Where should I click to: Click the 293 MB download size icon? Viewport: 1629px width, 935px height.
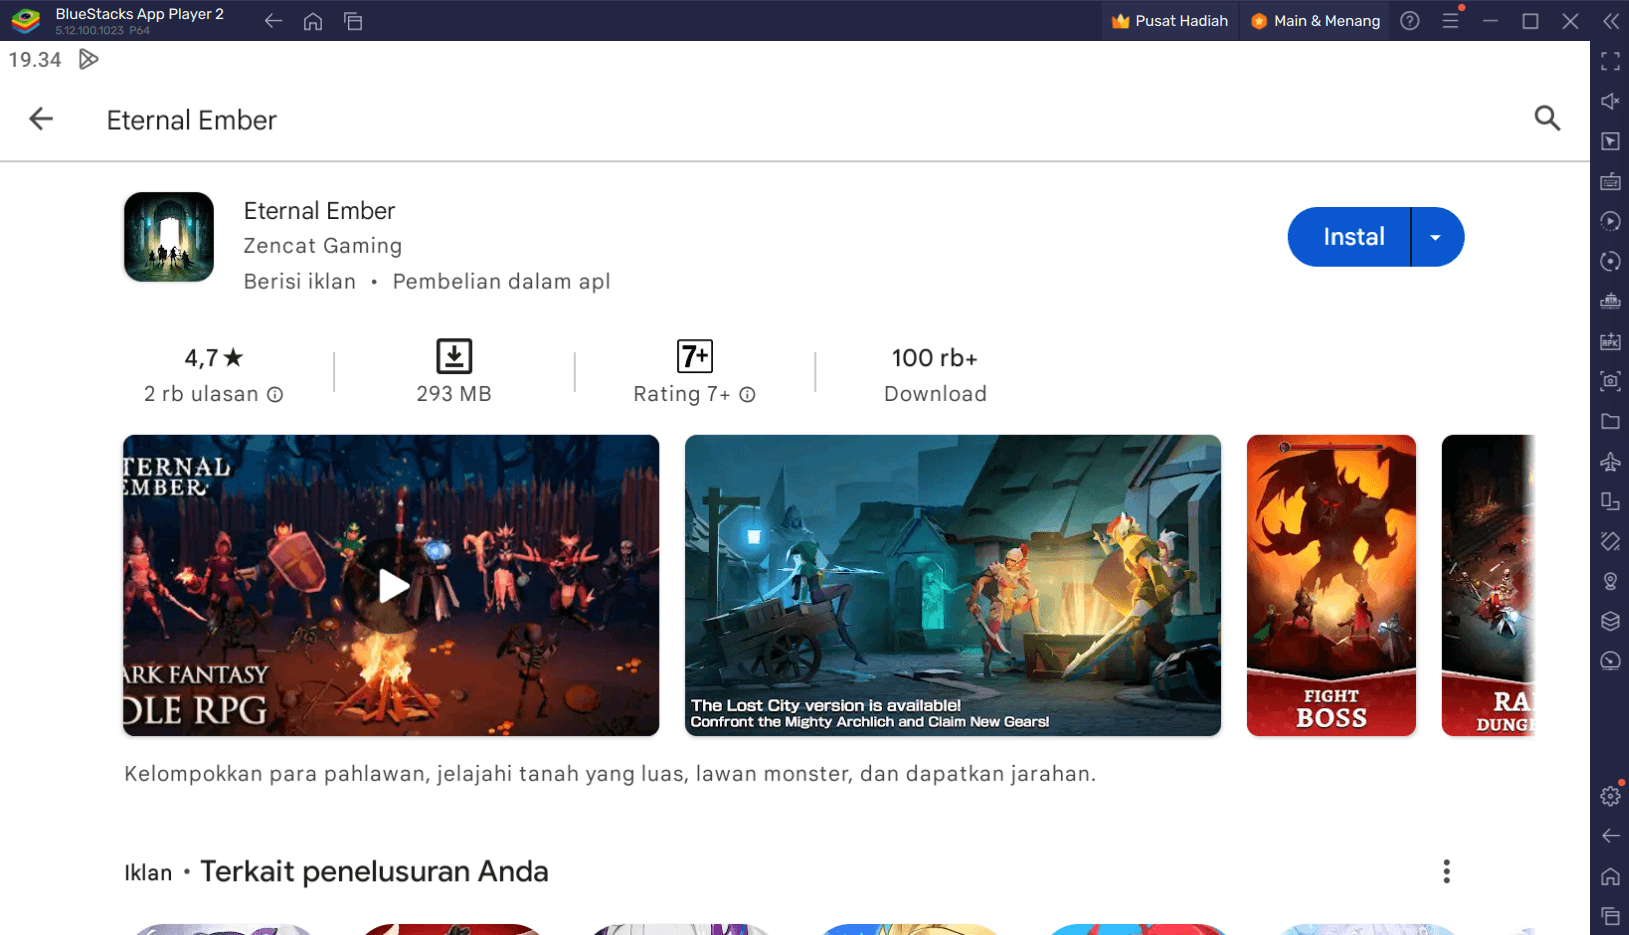tap(454, 356)
